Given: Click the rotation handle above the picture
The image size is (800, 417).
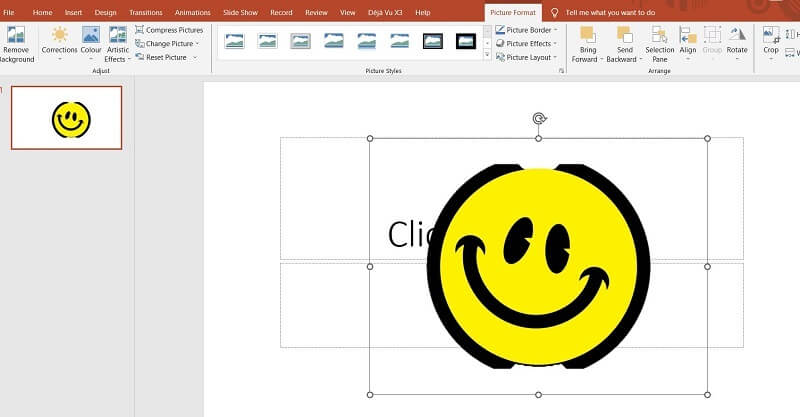Looking at the screenshot, I should point(539,119).
